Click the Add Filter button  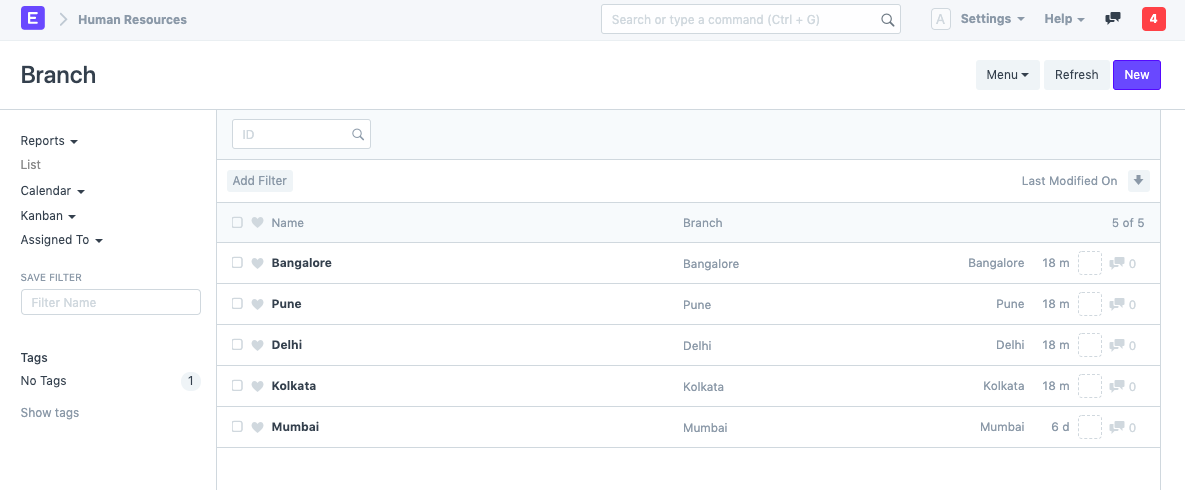pyautogui.click(x=260, y=181)
